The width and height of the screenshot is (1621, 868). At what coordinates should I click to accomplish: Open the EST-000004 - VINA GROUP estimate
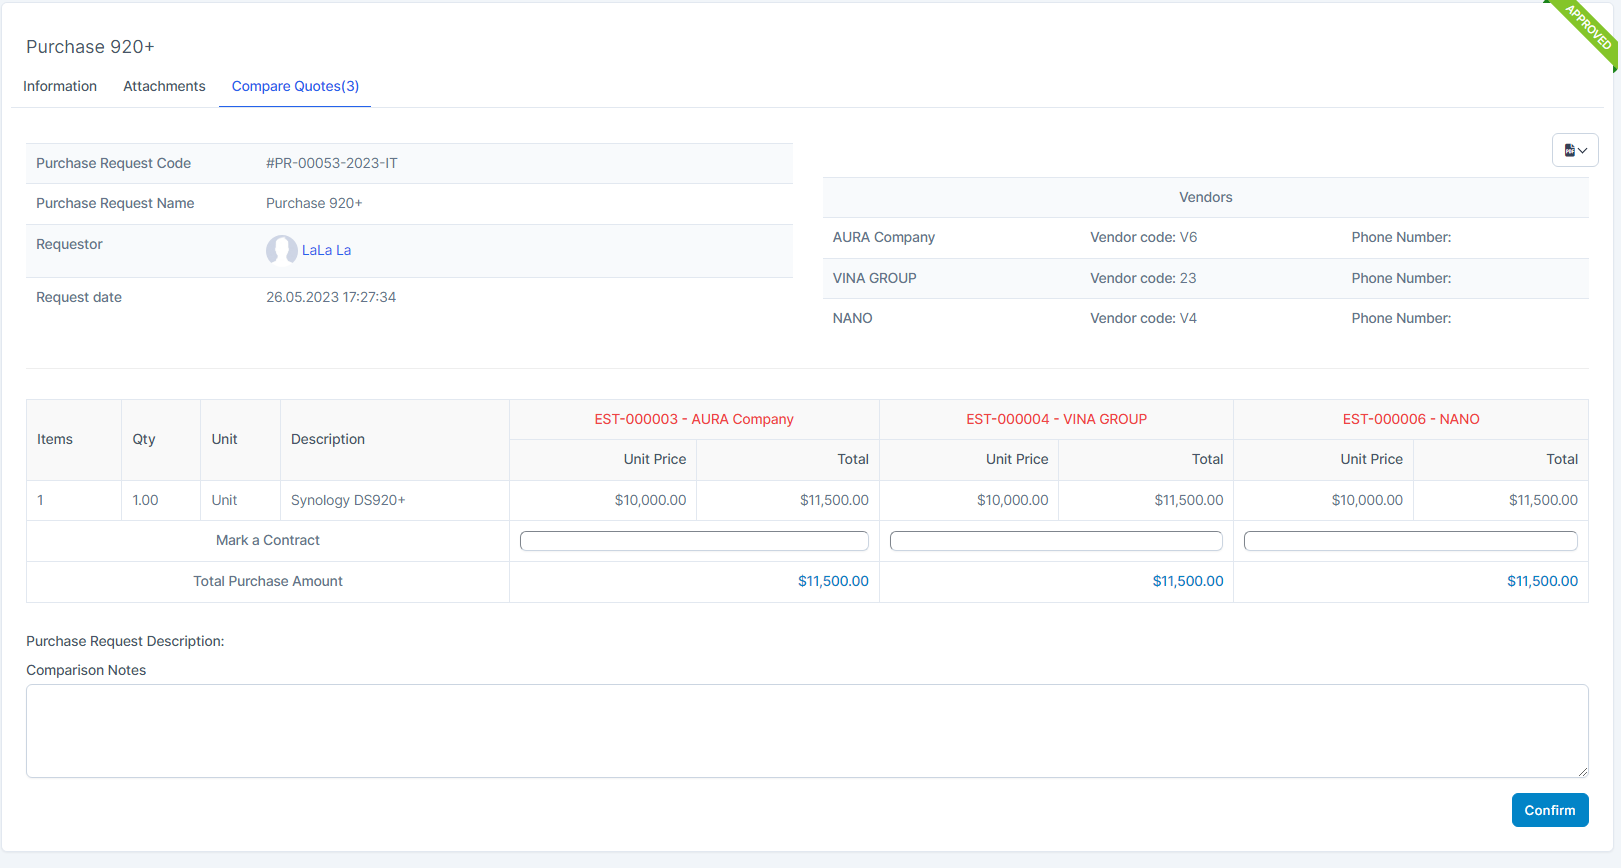[1056, 419]
